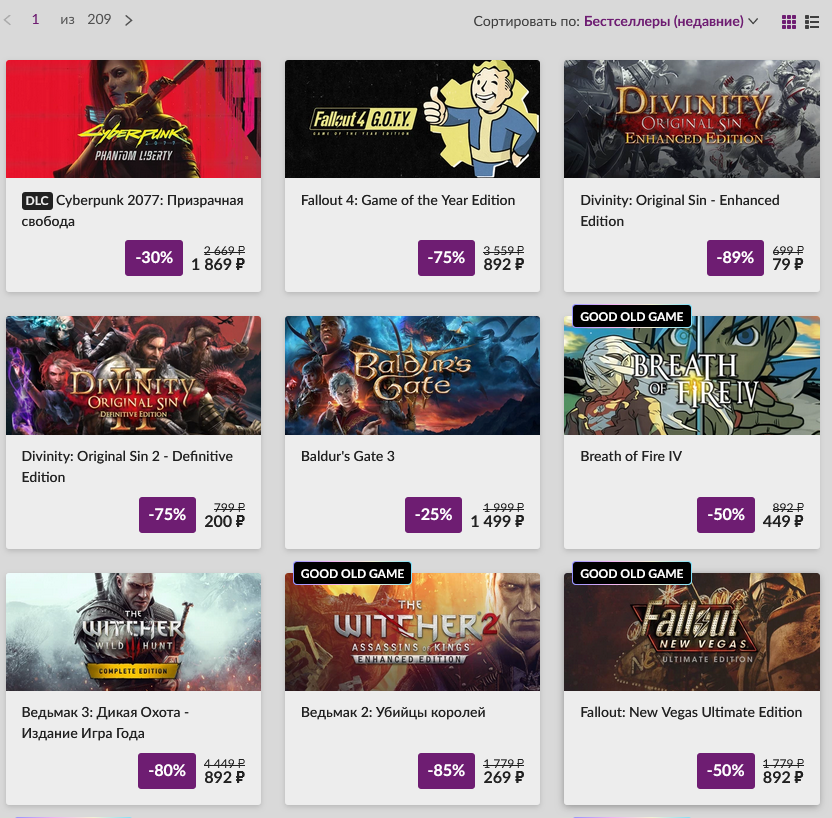The height and width of the screenshot is (818, 832).
Task: Click the -89% discount badge on Divinity
Action: pyautogui.click(x=736, y=258)
